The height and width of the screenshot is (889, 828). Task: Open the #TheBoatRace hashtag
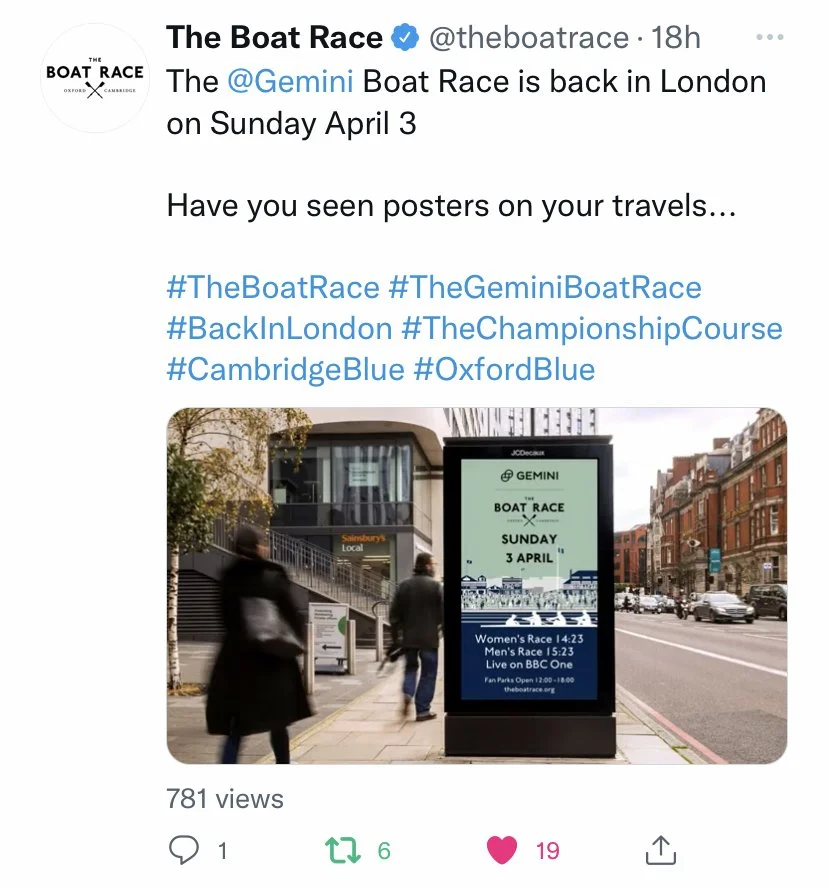coord(273,287)
